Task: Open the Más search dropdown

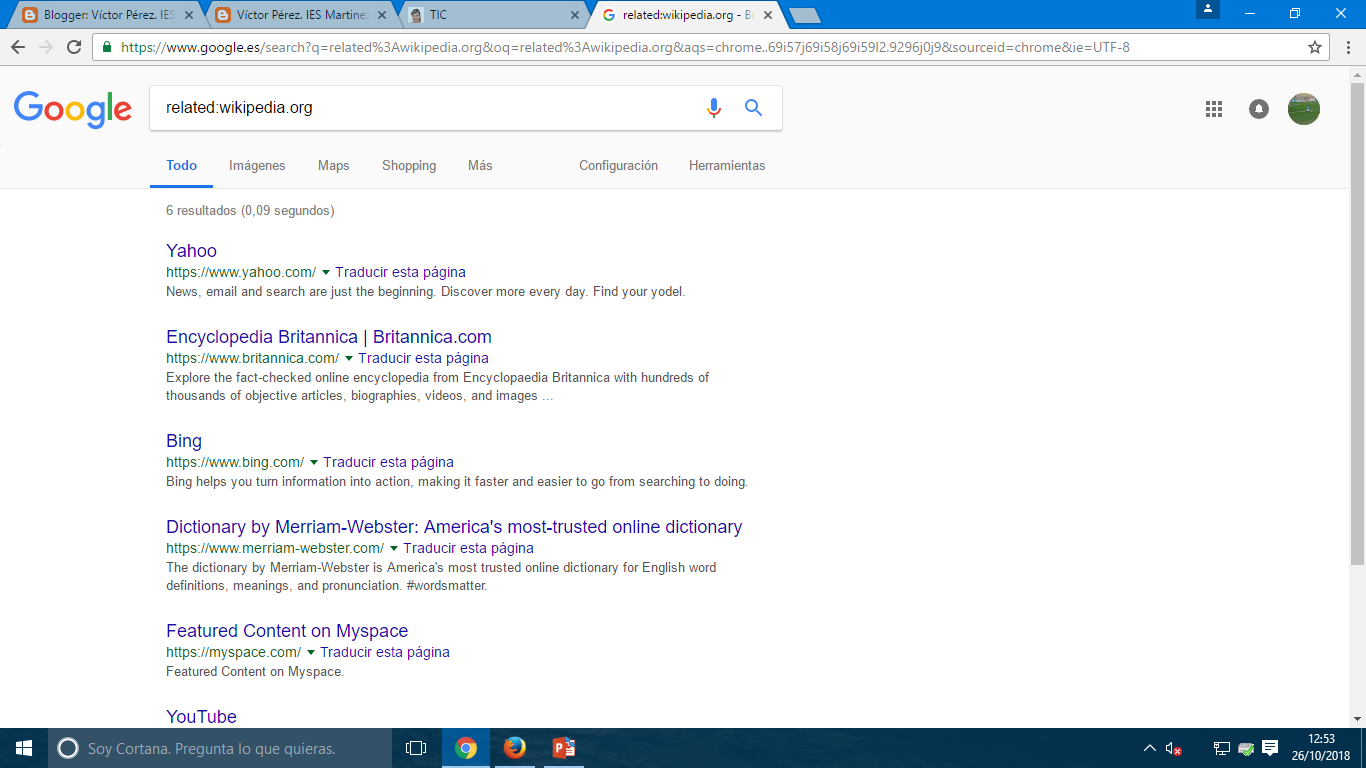Action: (480, 166)
